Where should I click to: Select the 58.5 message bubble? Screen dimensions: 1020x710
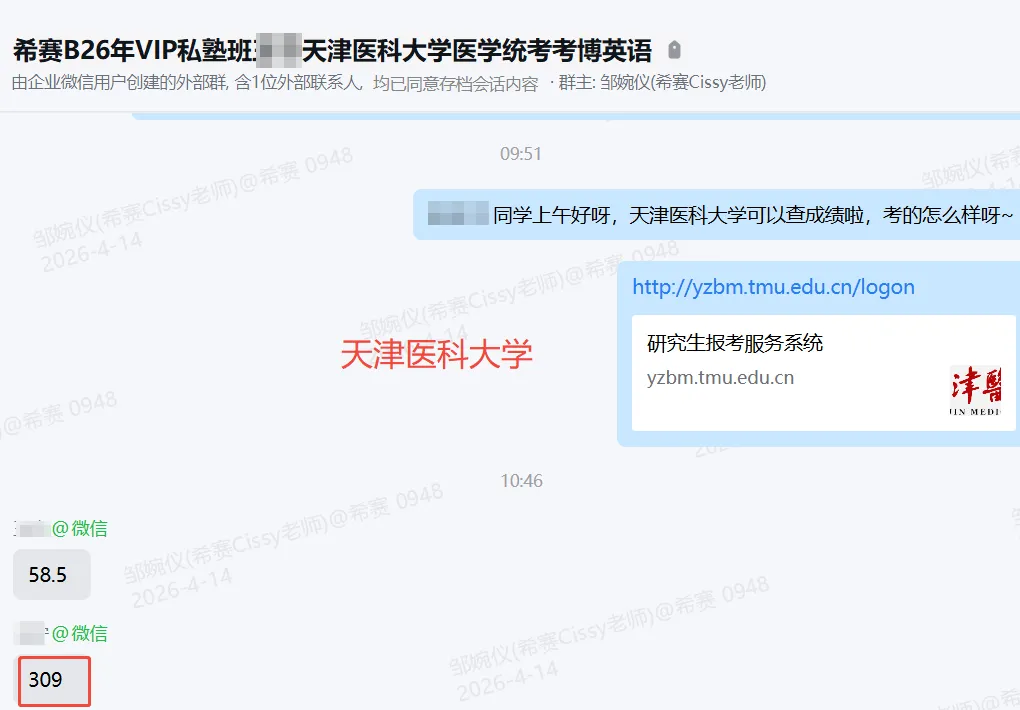pyautogui.click(x=51, y=575)
